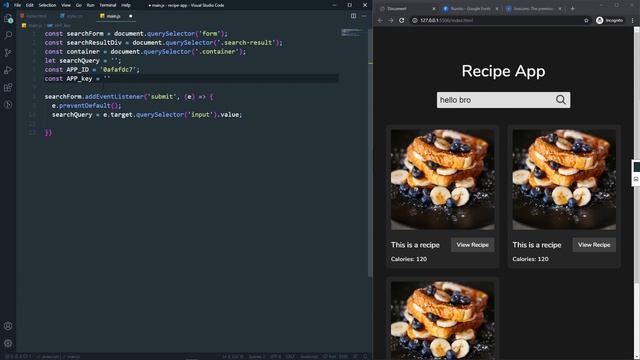Open the Accounts icon in VS Code activity bar

click(x=8, y=326)
